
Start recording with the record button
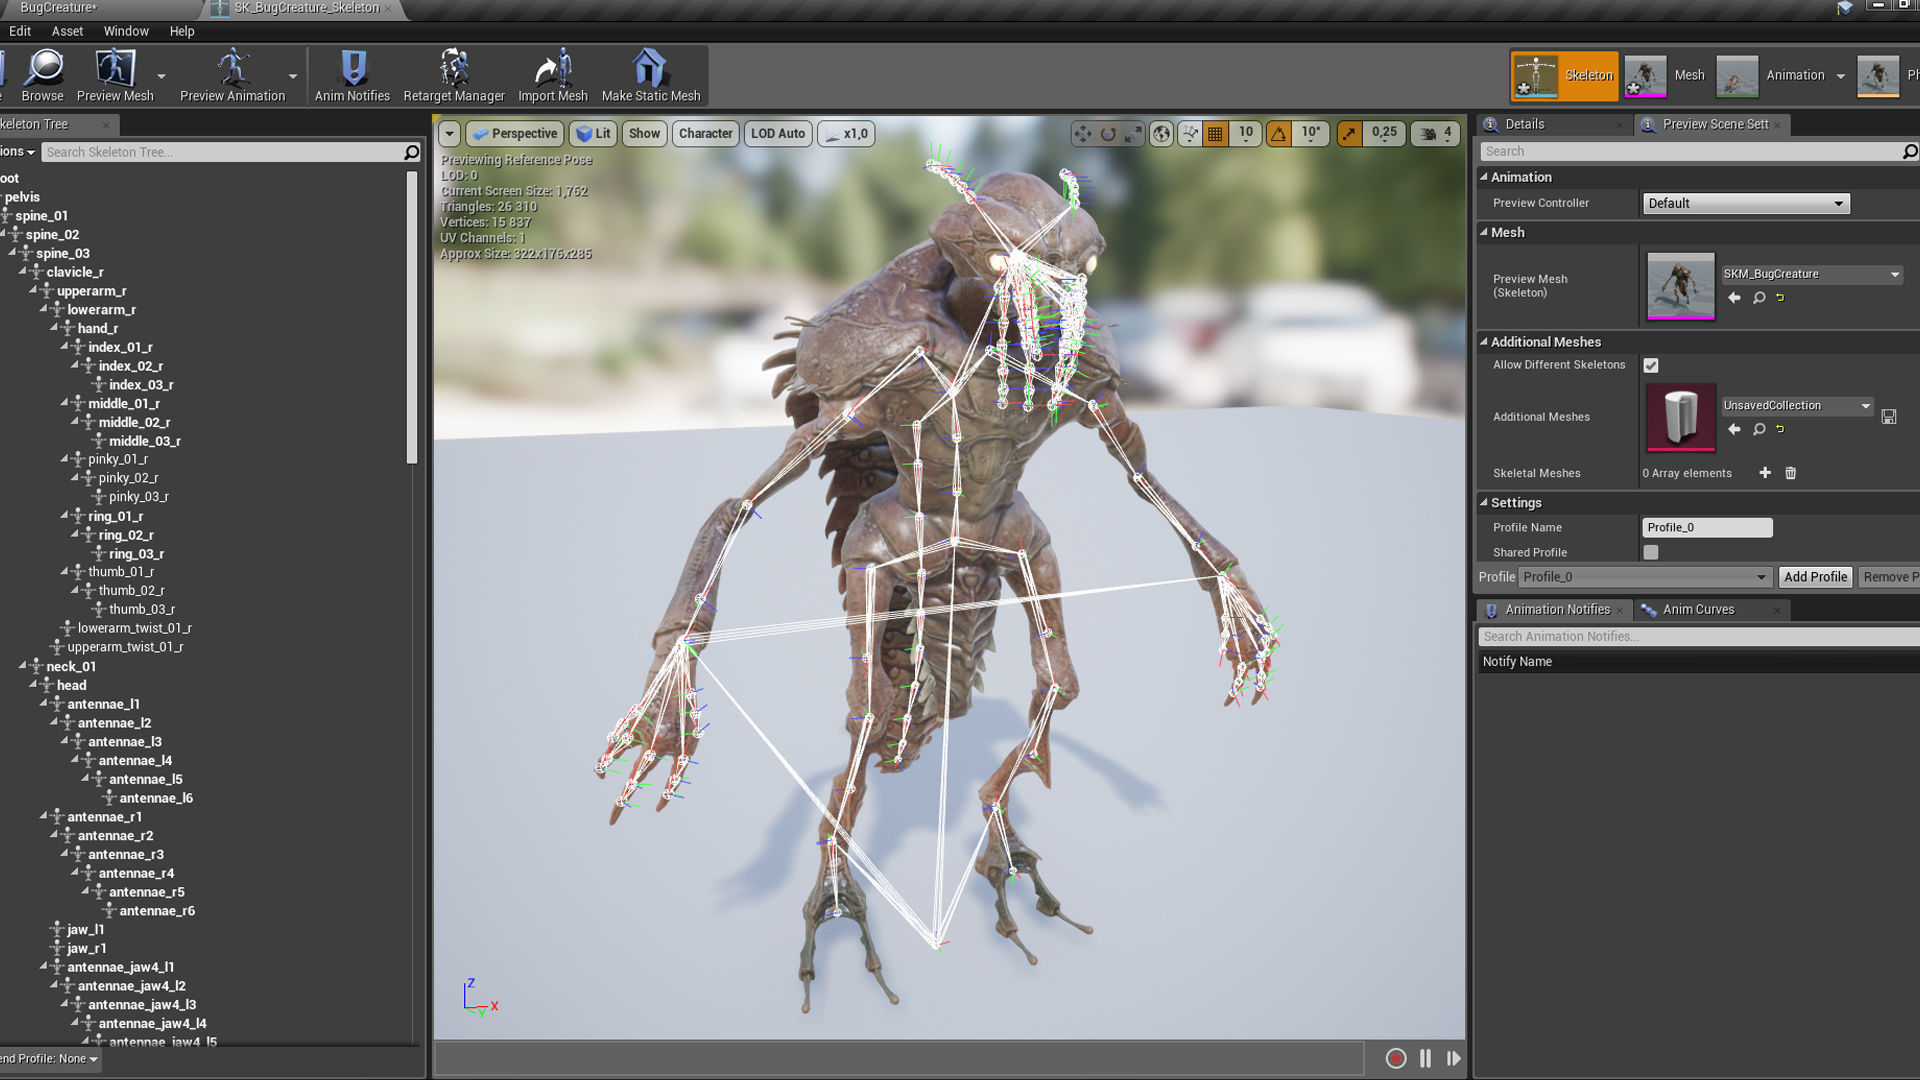(x=1396, y=1058)
